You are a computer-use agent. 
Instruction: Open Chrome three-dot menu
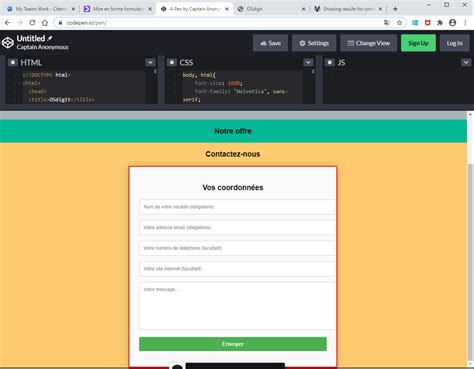[465, 23]
